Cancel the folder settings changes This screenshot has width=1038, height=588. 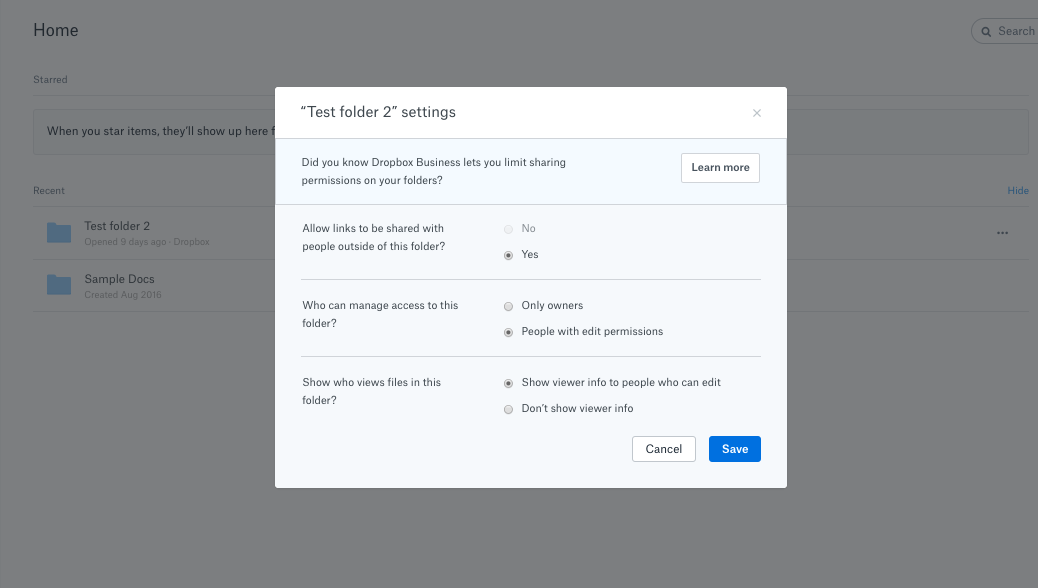(x=663, y=449)
